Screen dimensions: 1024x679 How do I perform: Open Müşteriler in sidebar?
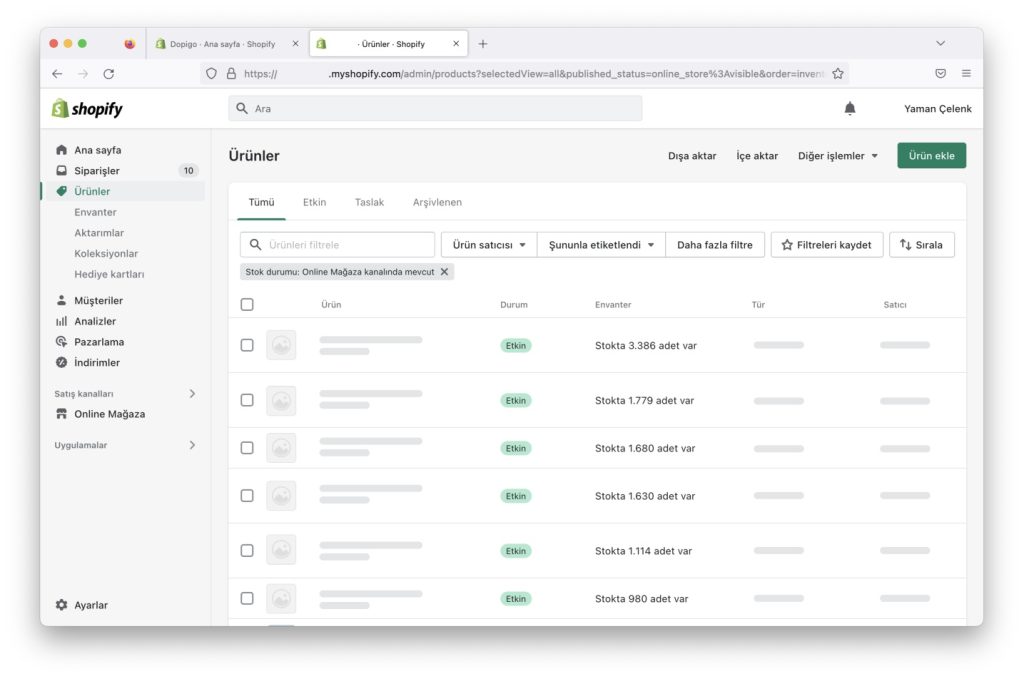(98, 300)
